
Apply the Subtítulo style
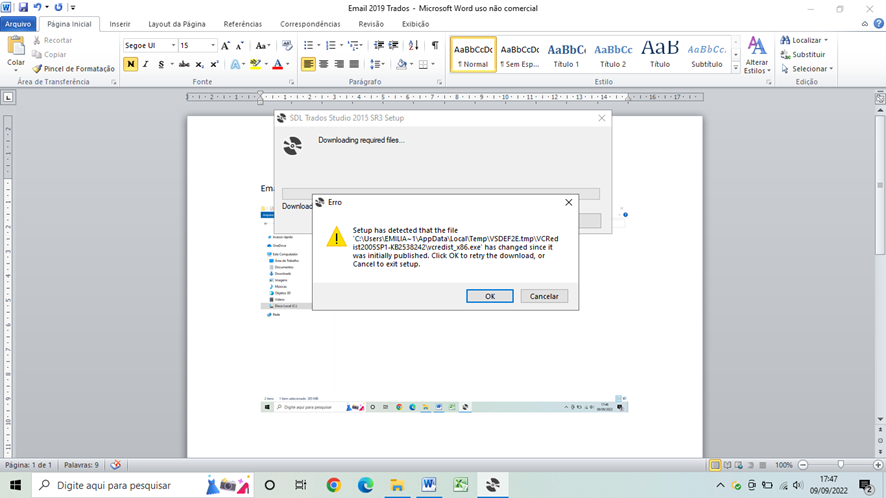coord(707,55)
